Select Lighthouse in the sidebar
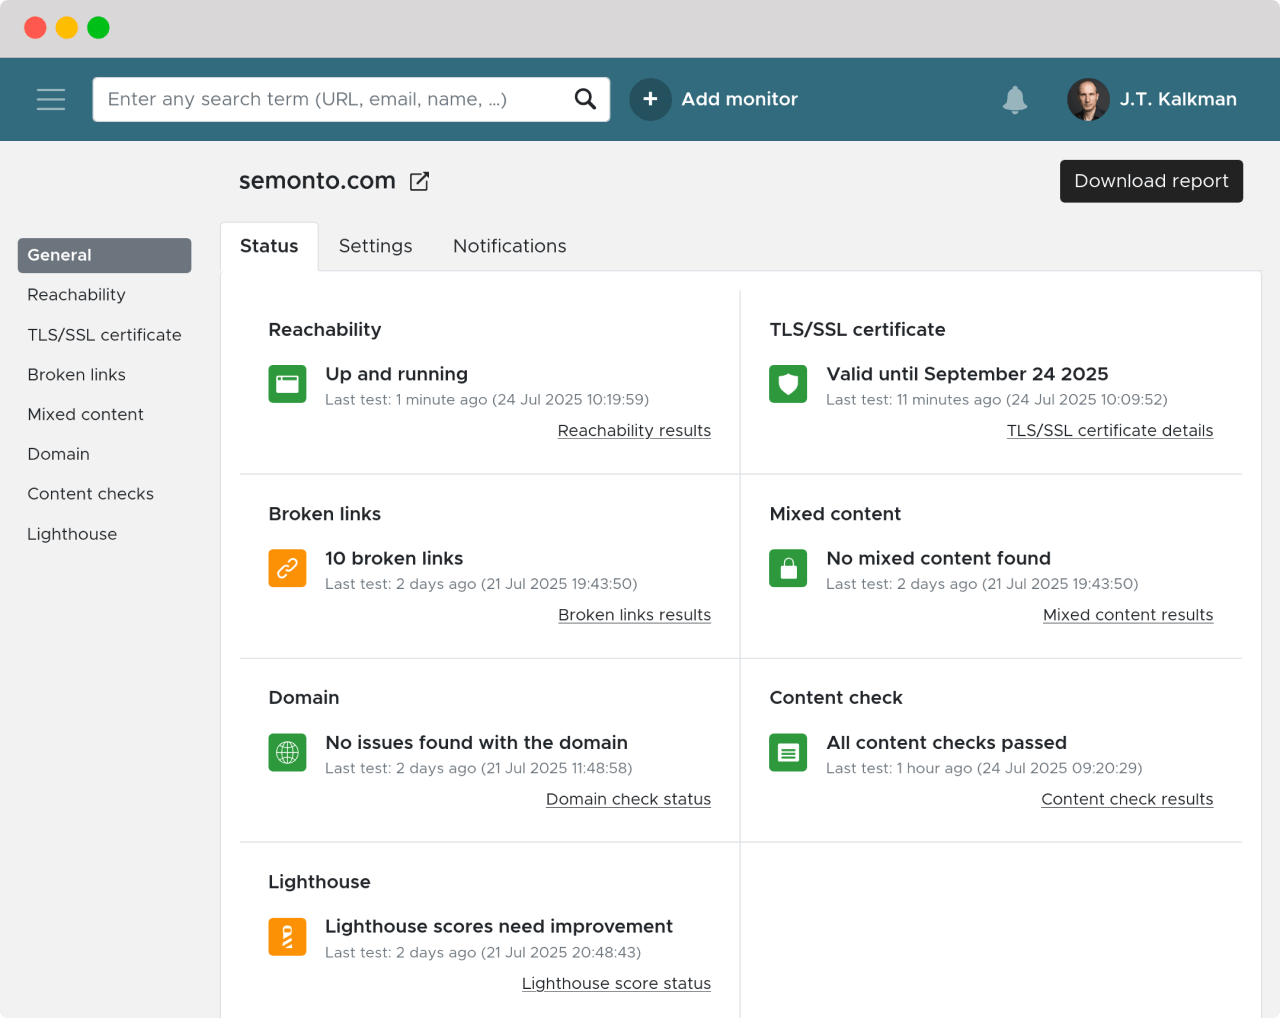 pyautogui.click(x=72, y=534)
